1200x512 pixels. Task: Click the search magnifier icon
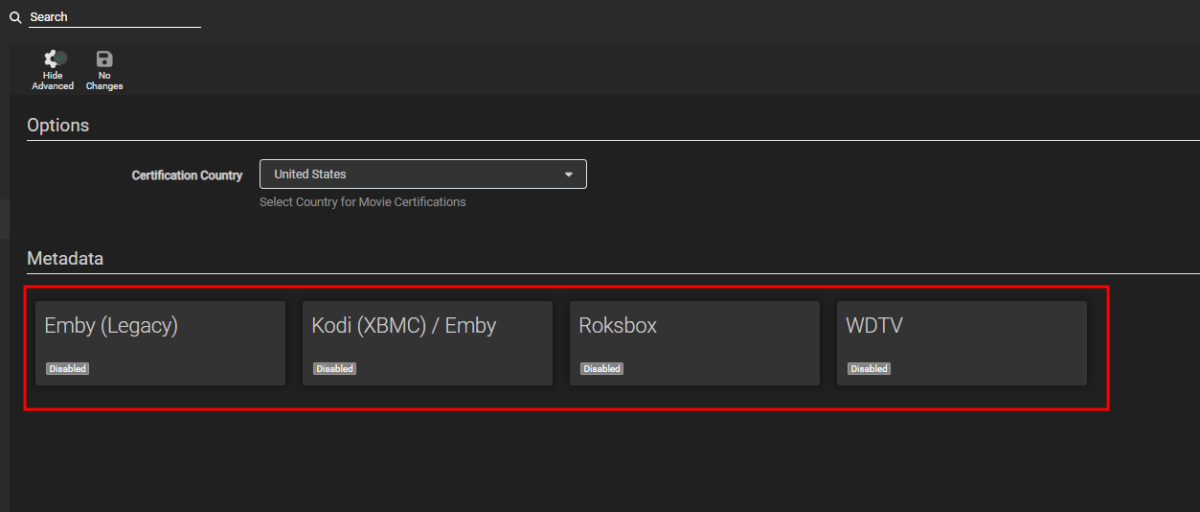point(15,17)
